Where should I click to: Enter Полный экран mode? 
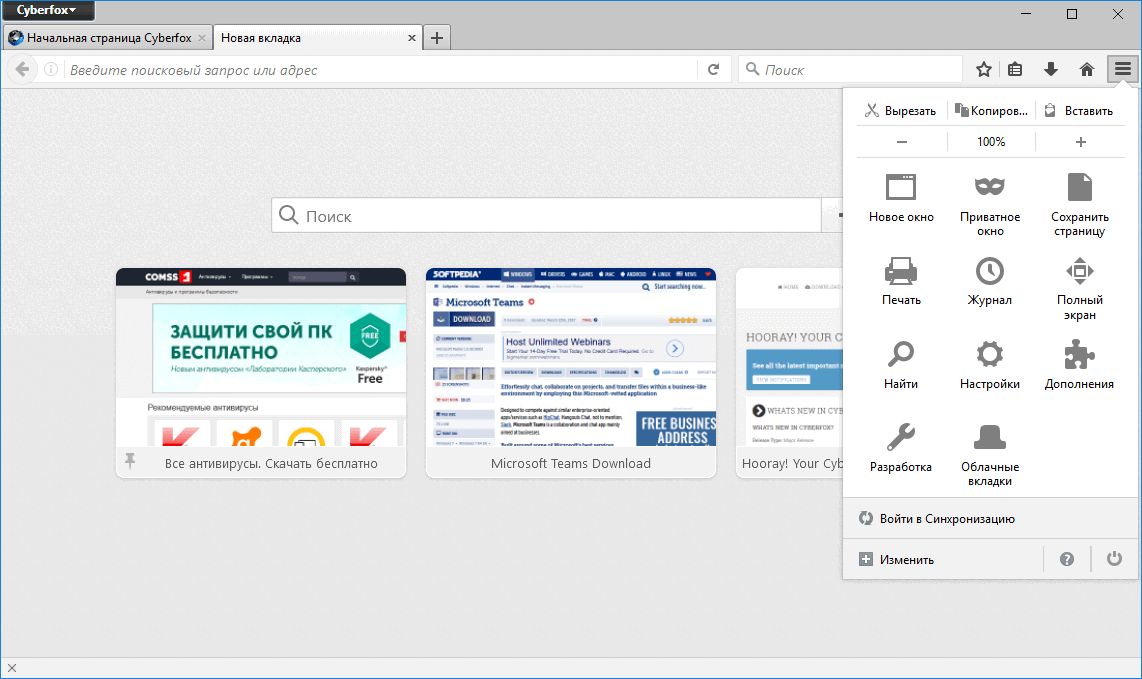pos(1079,289)
